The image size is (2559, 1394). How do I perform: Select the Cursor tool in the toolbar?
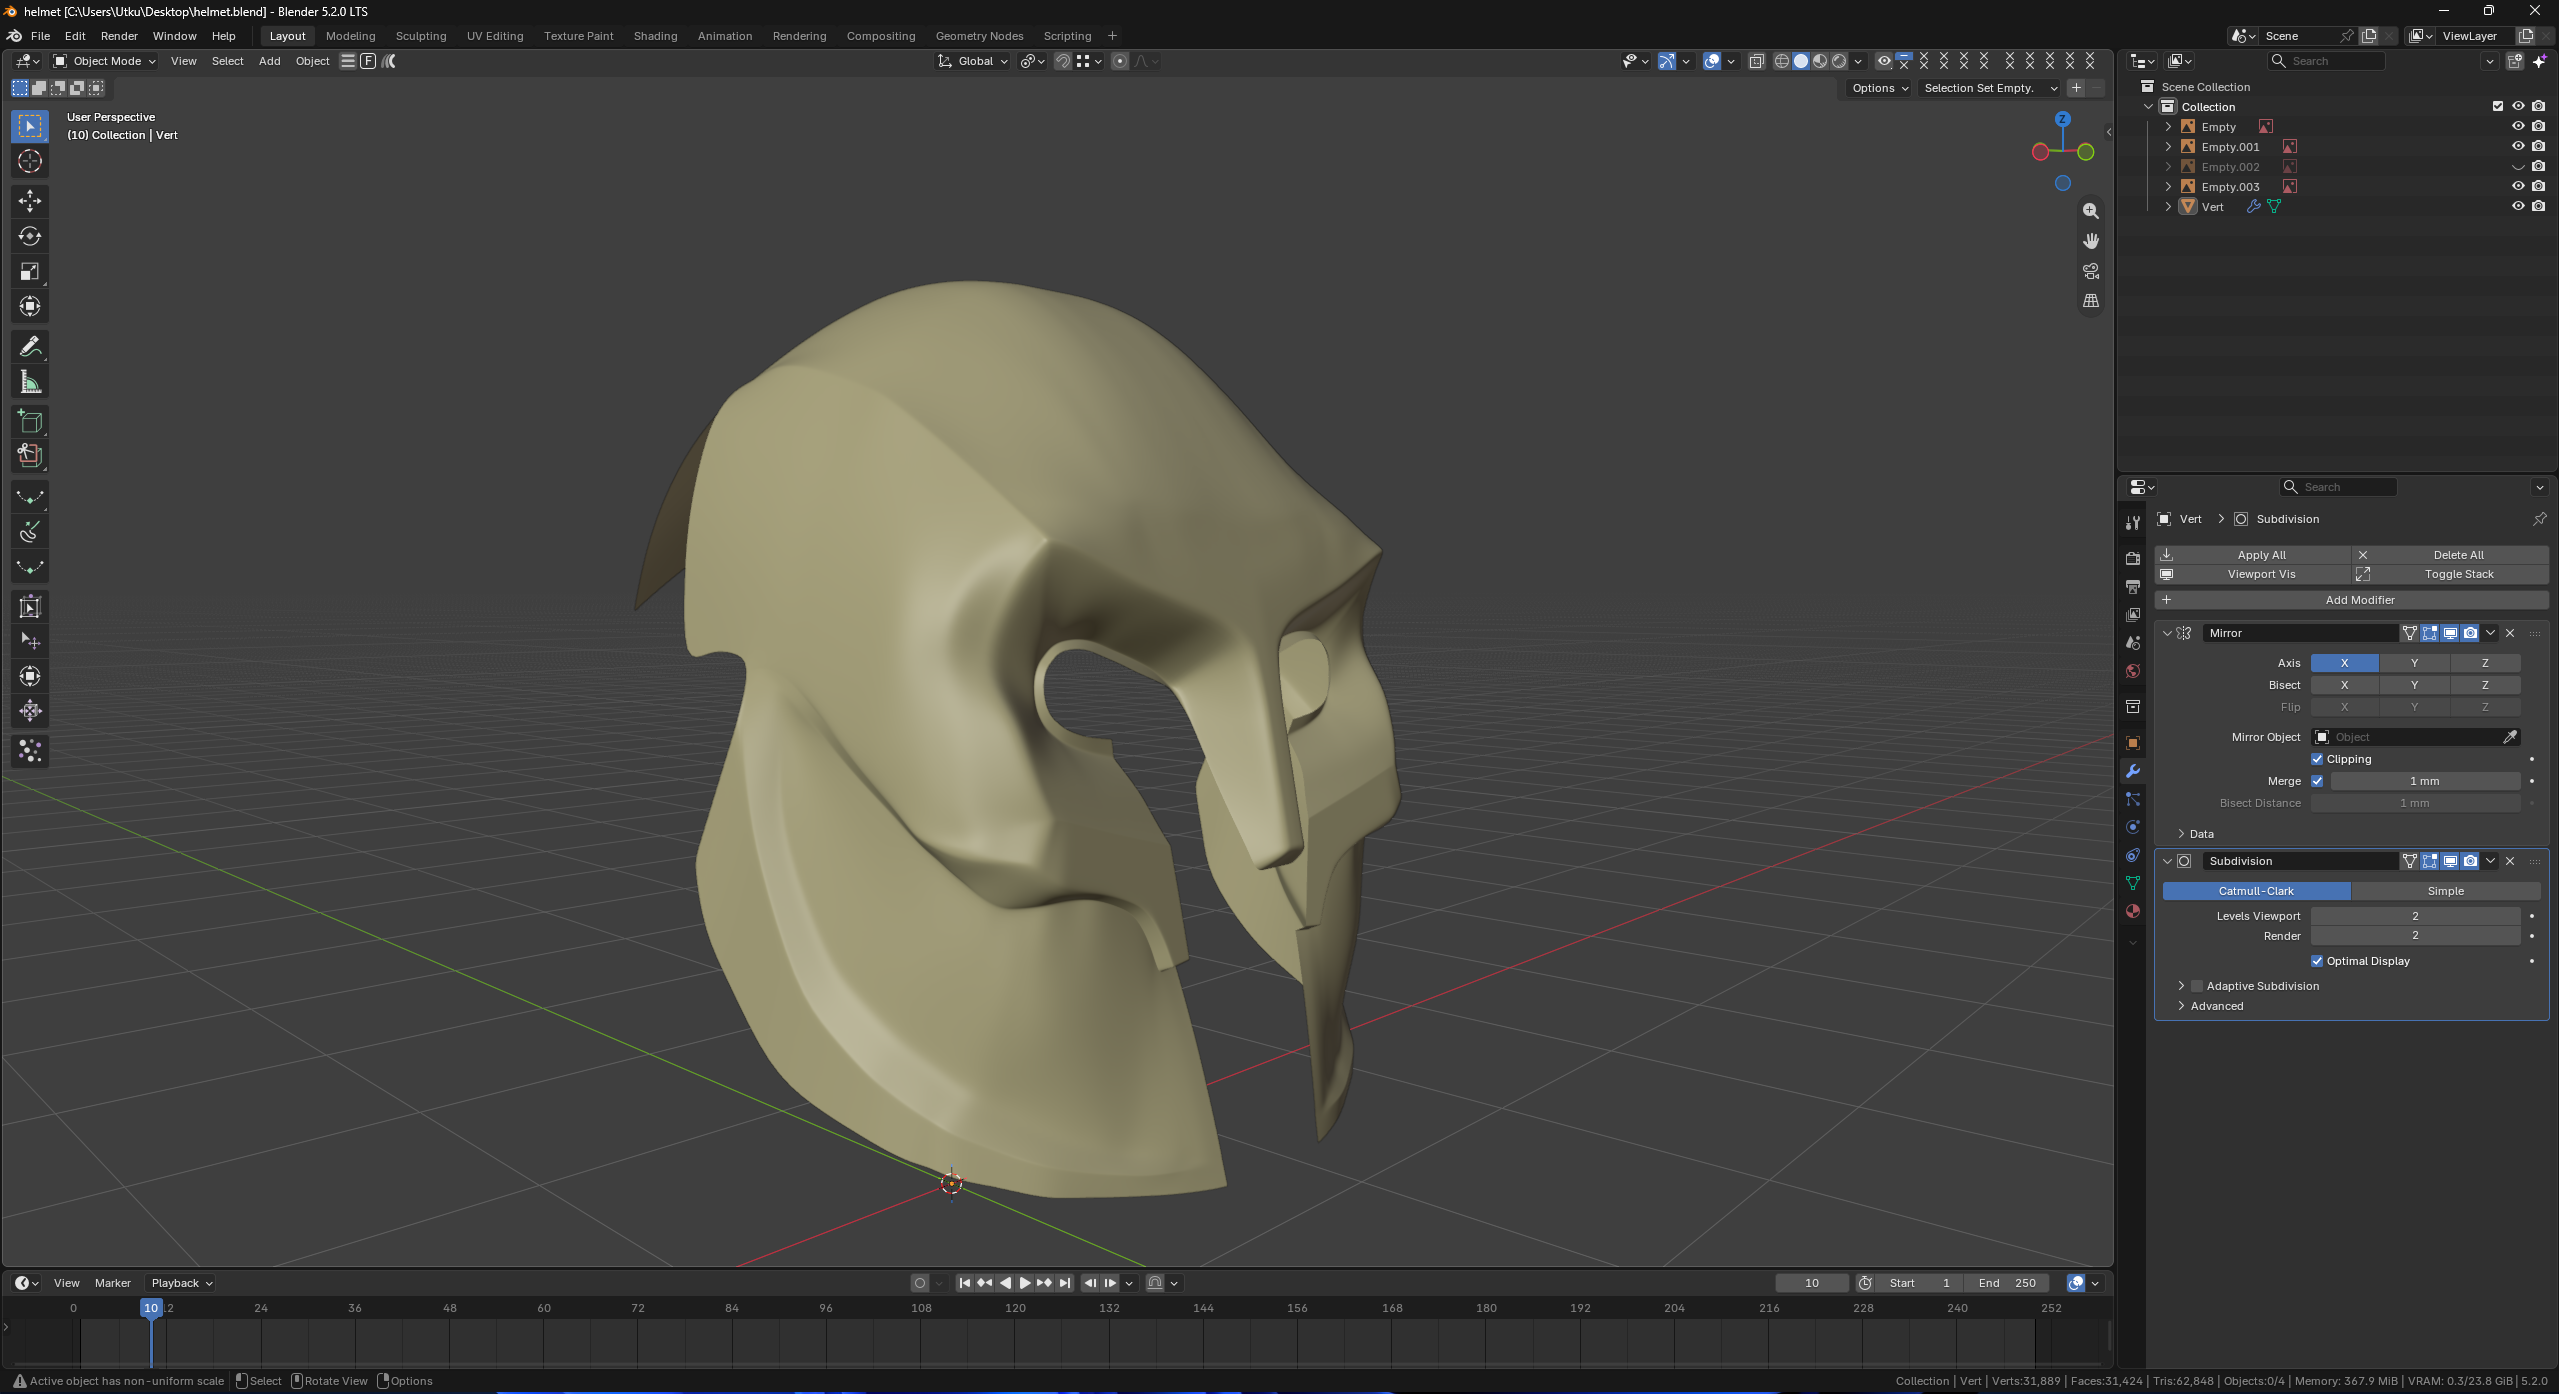pyautogui.click(x=30, y=162)
